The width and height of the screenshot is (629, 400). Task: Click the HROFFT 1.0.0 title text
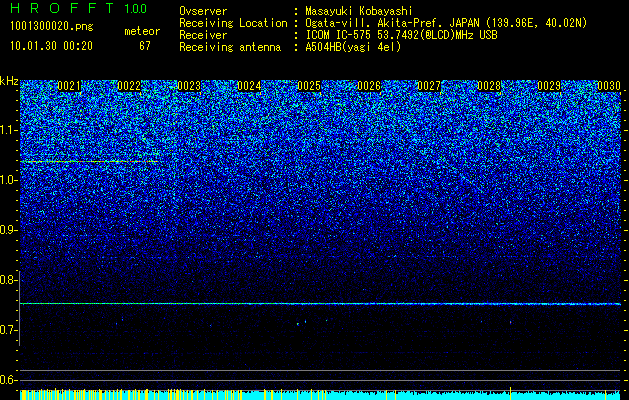click(79, 8)
